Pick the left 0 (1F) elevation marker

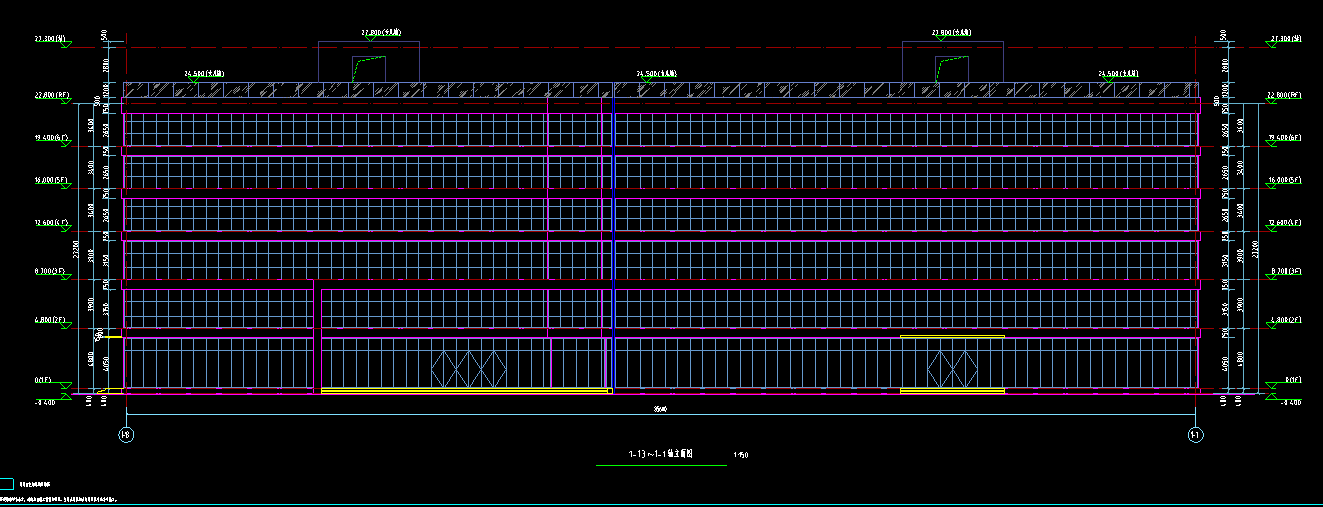44,381
